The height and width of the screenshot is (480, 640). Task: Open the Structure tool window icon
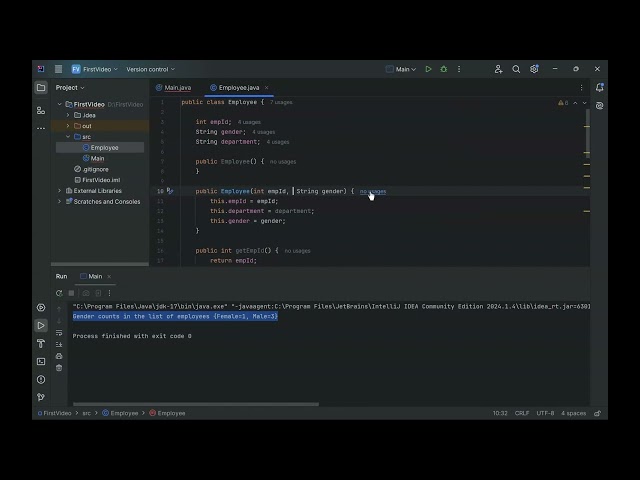click(x=41, y=110)
